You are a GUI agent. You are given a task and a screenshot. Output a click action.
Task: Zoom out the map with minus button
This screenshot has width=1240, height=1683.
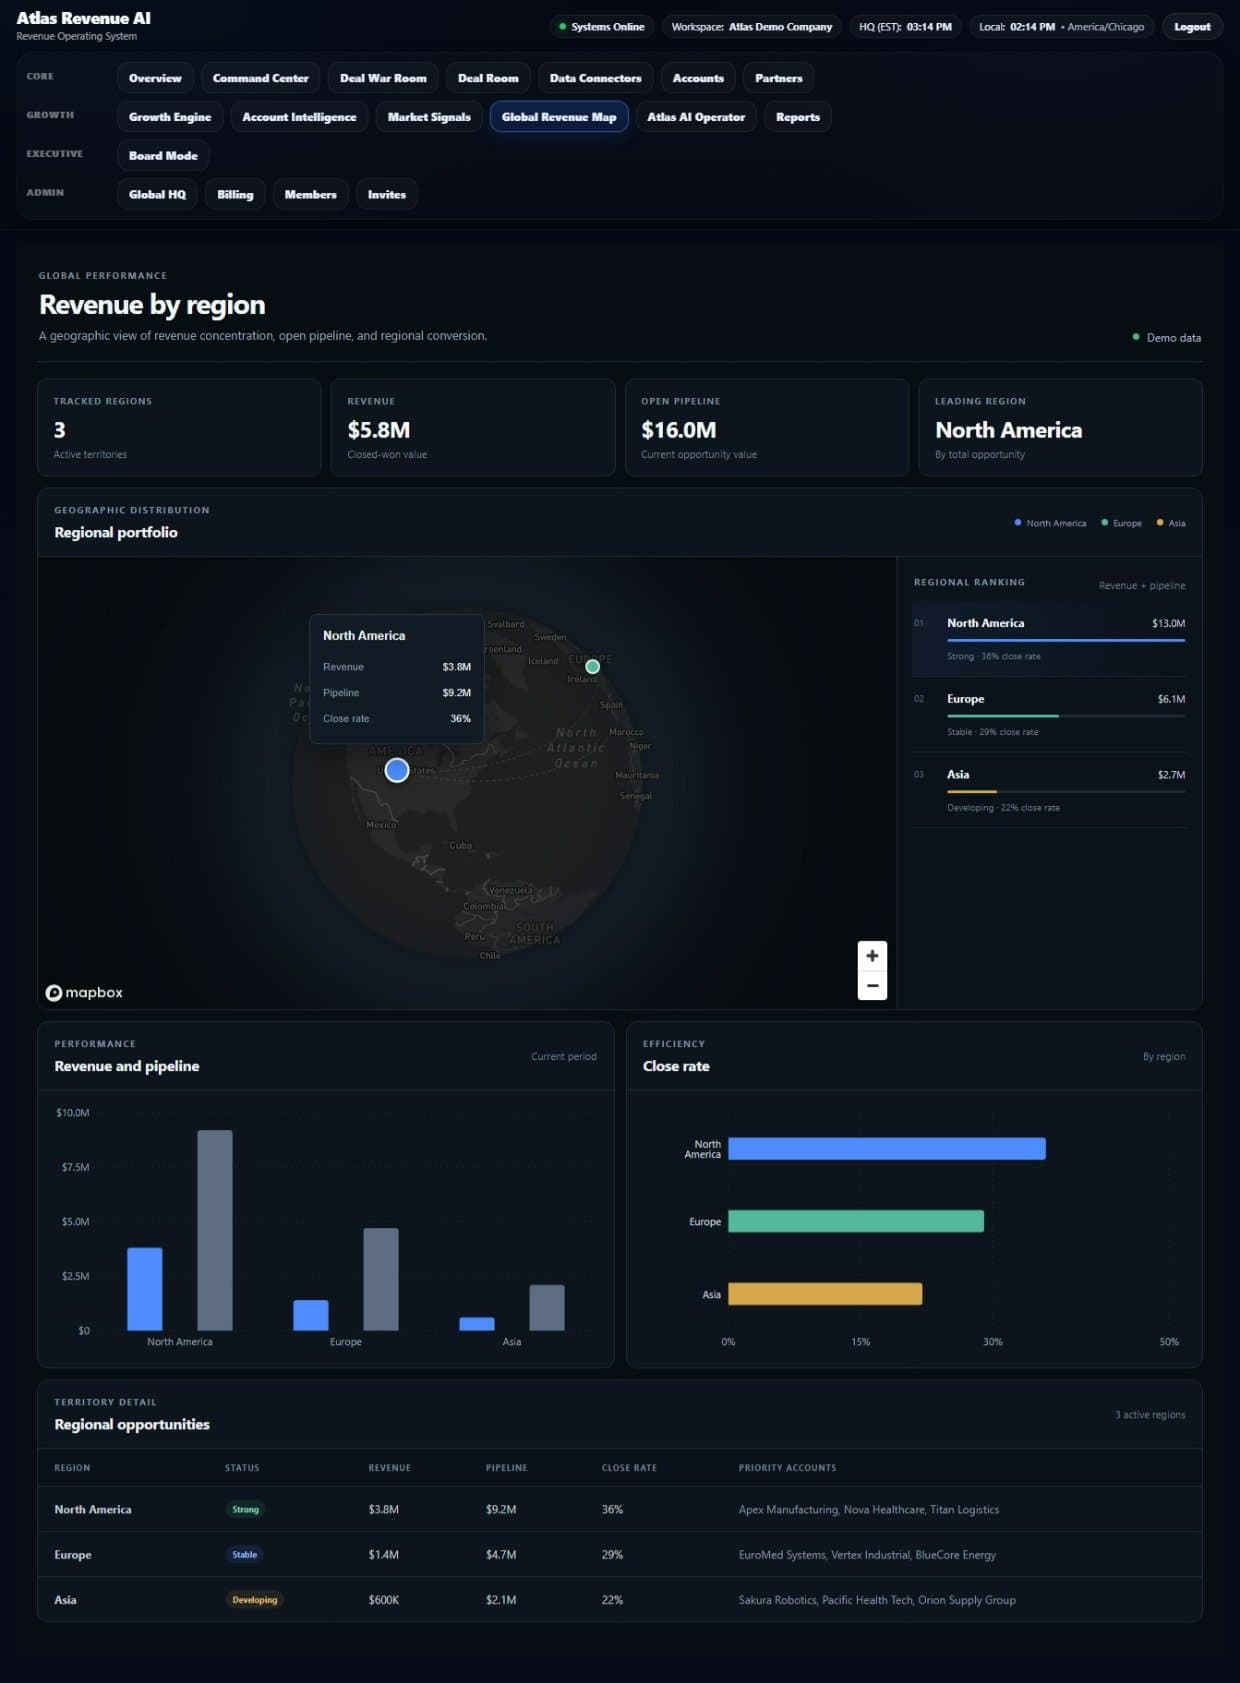point(872,985)
